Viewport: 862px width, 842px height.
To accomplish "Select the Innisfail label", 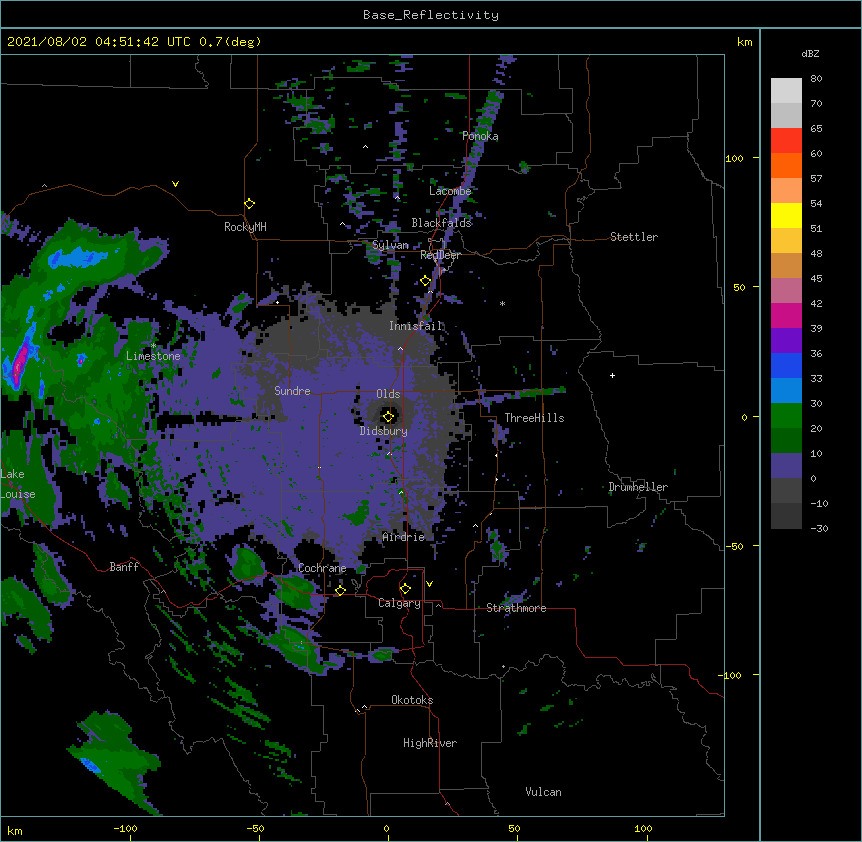I will [416, 326].
